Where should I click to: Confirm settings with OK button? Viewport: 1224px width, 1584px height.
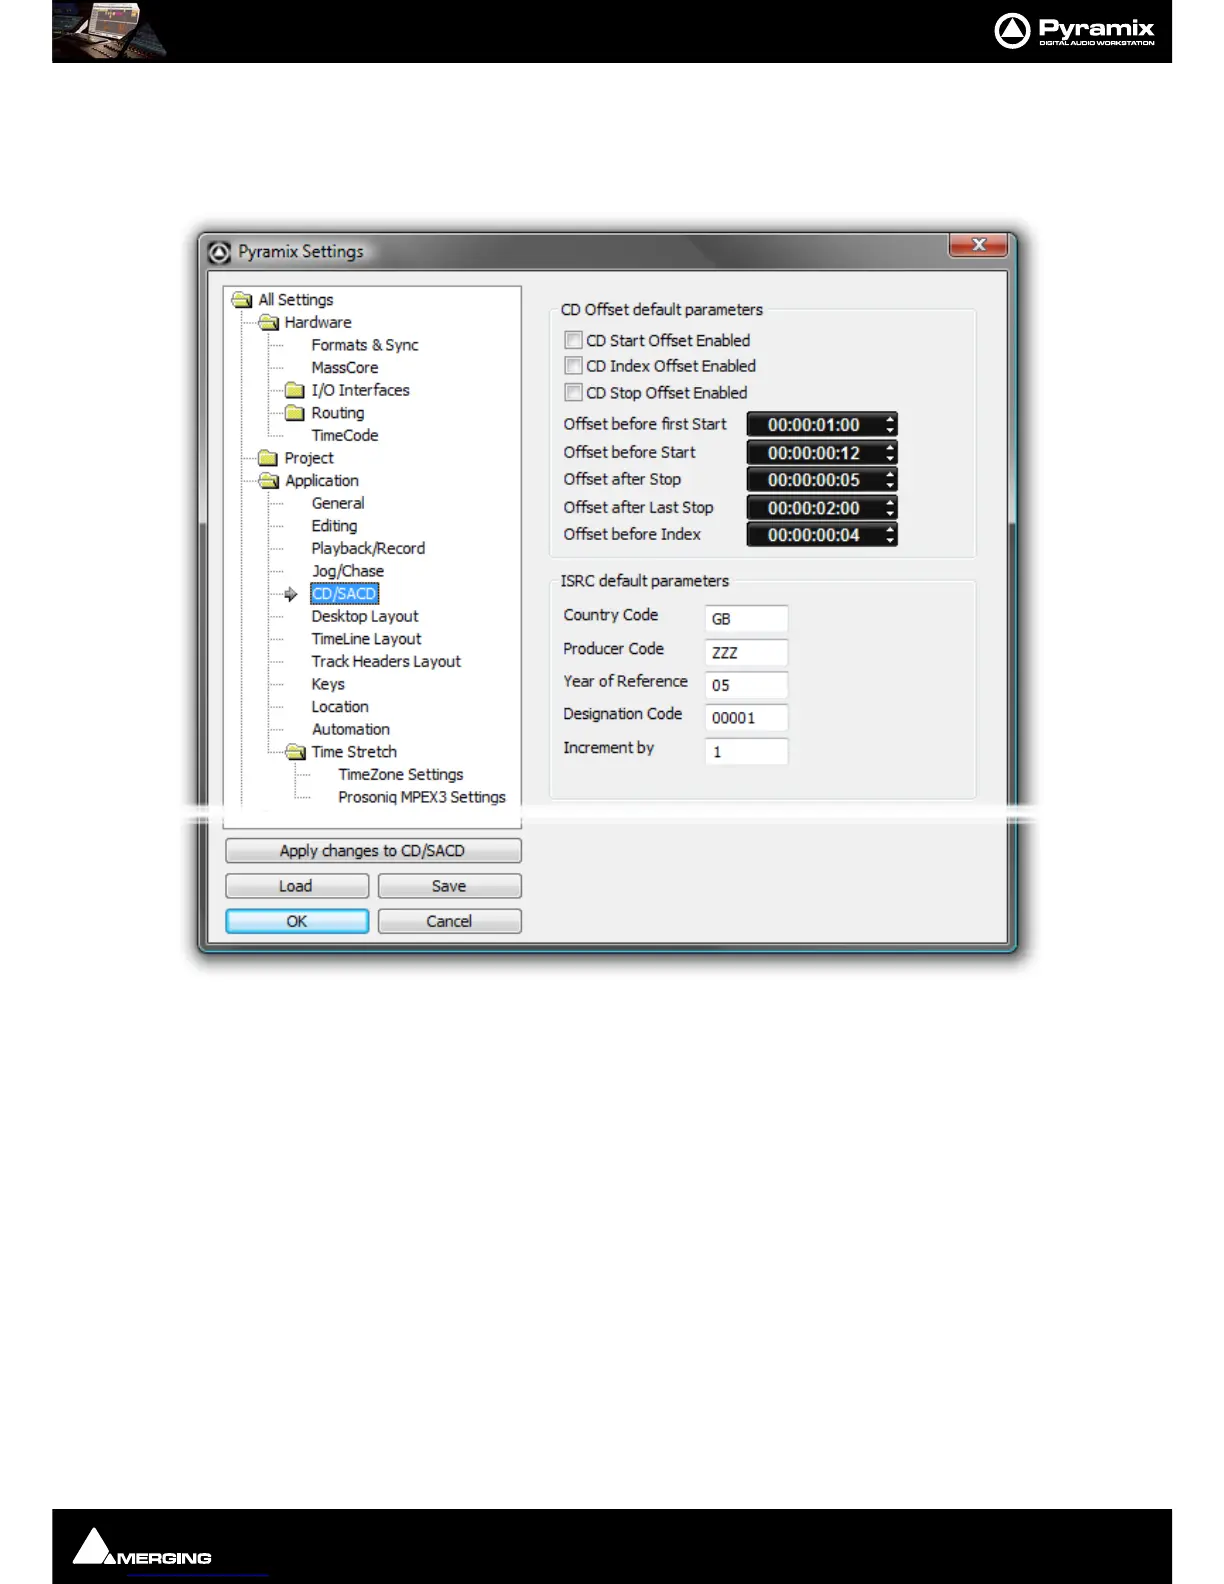click(x=297, y=921)
